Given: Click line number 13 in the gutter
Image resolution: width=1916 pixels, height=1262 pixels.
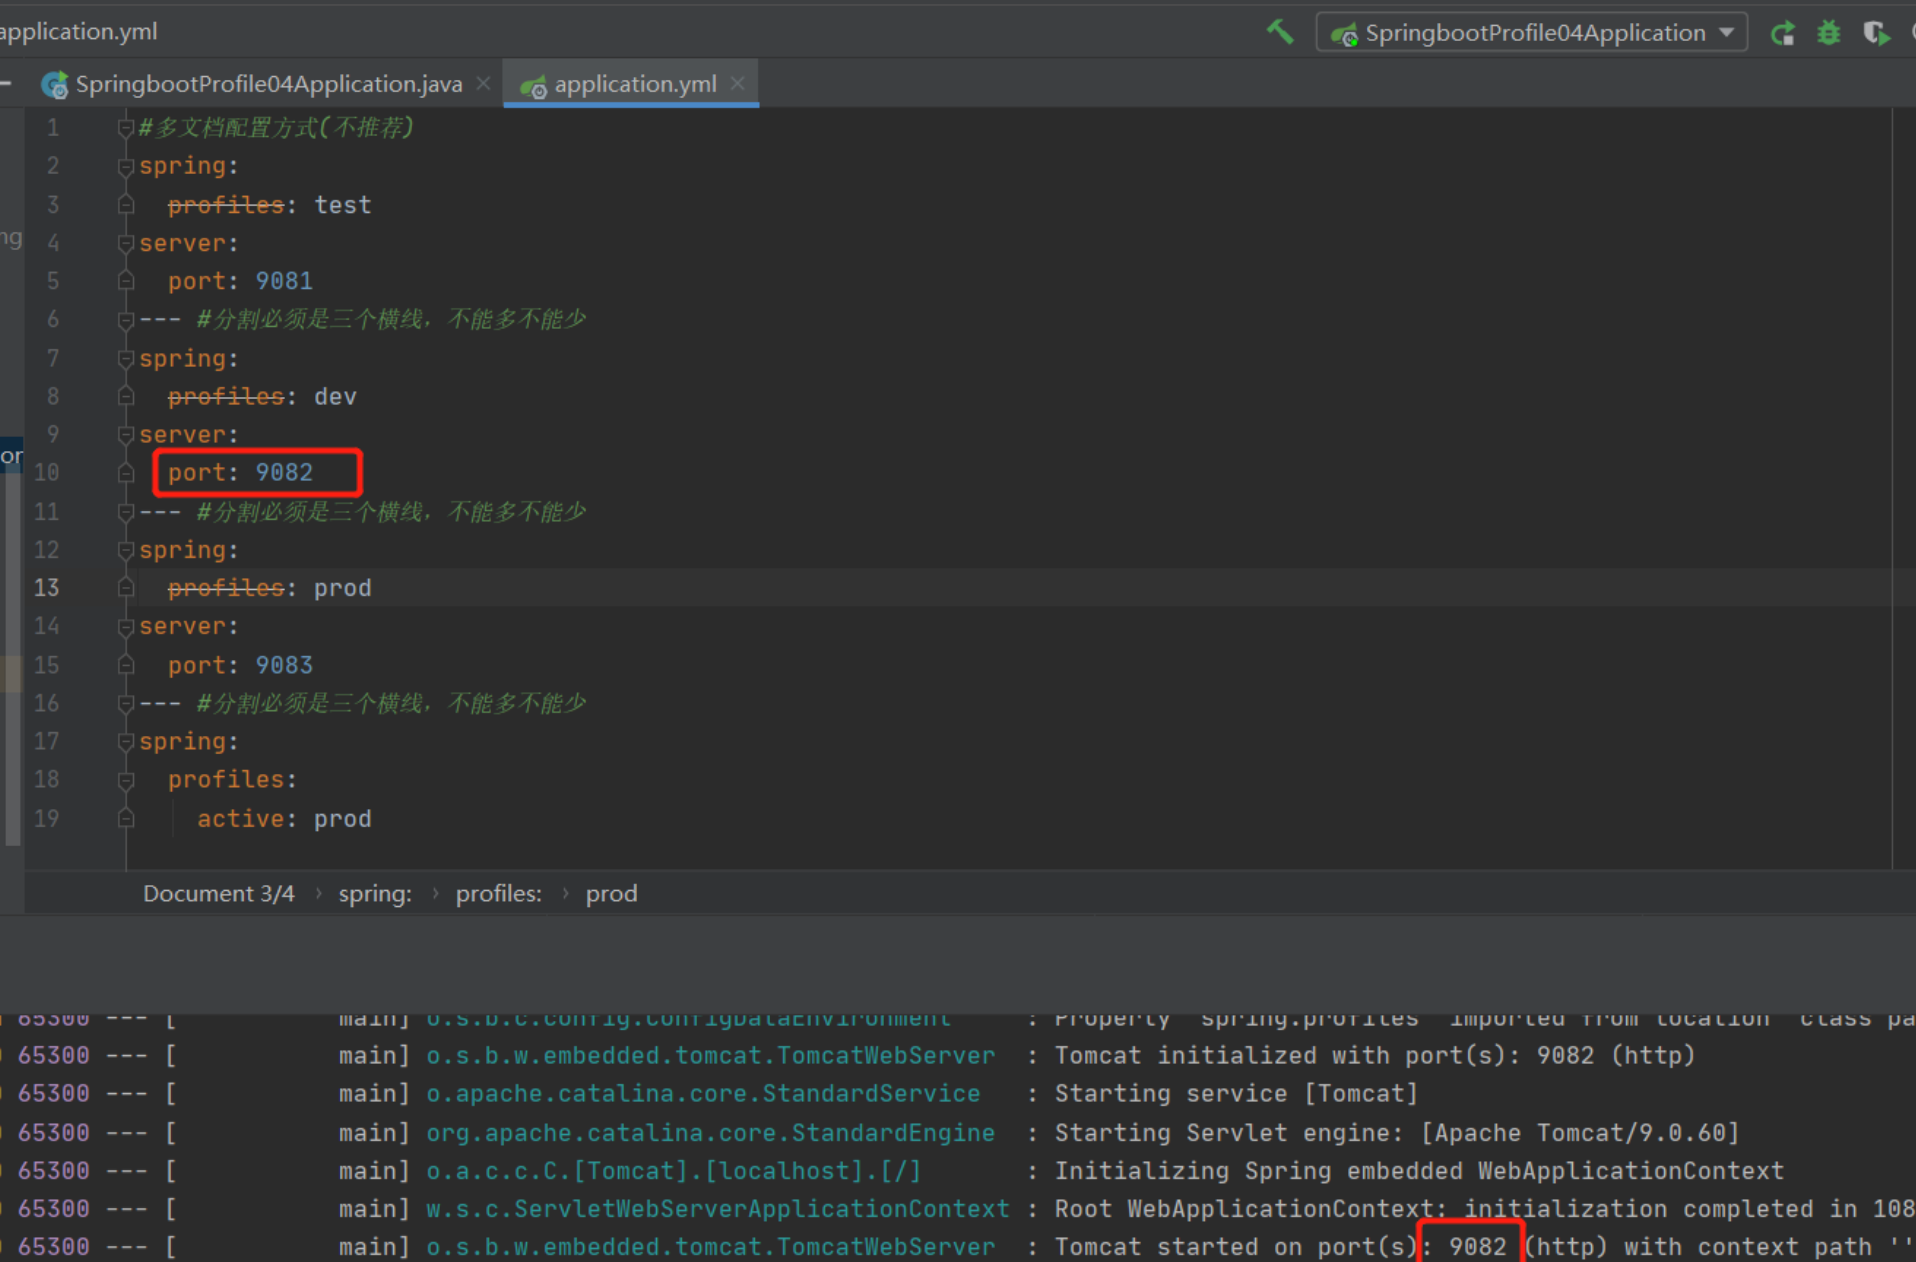Looking at the screenshot, I should (x=46, y=588).
